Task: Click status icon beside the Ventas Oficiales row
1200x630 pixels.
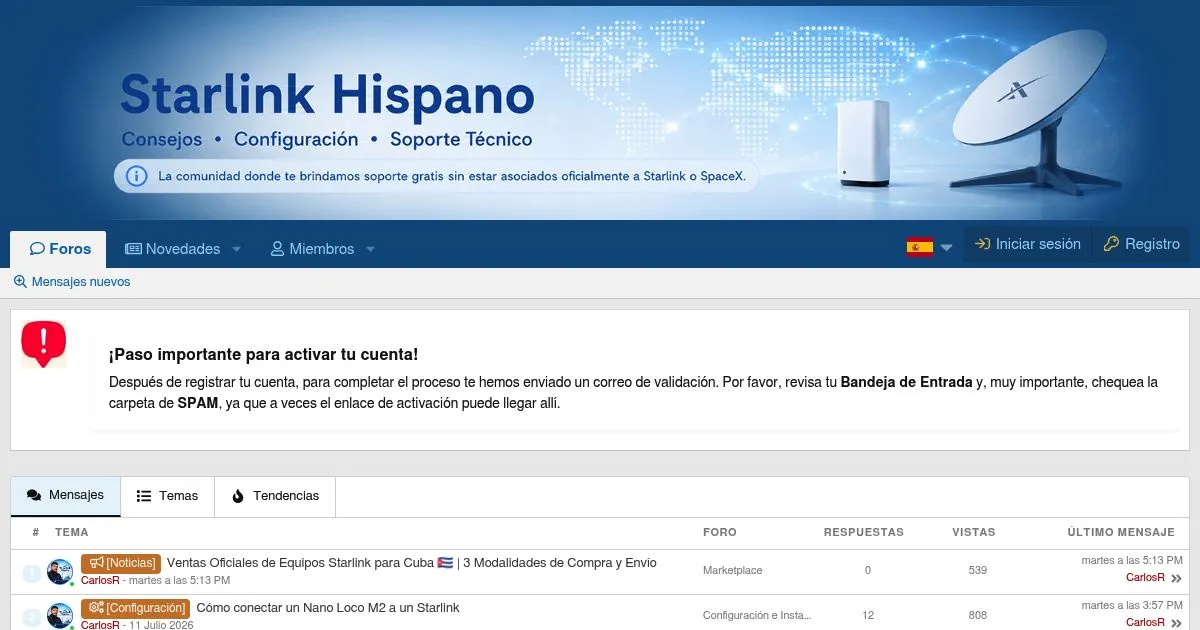Action: coord(32,573)
